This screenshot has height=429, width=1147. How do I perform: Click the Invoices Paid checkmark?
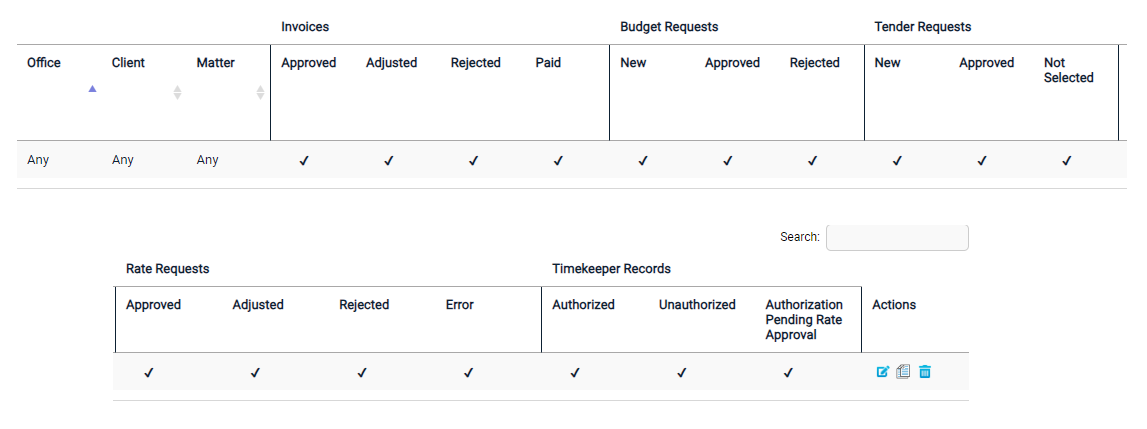(558, 160)
